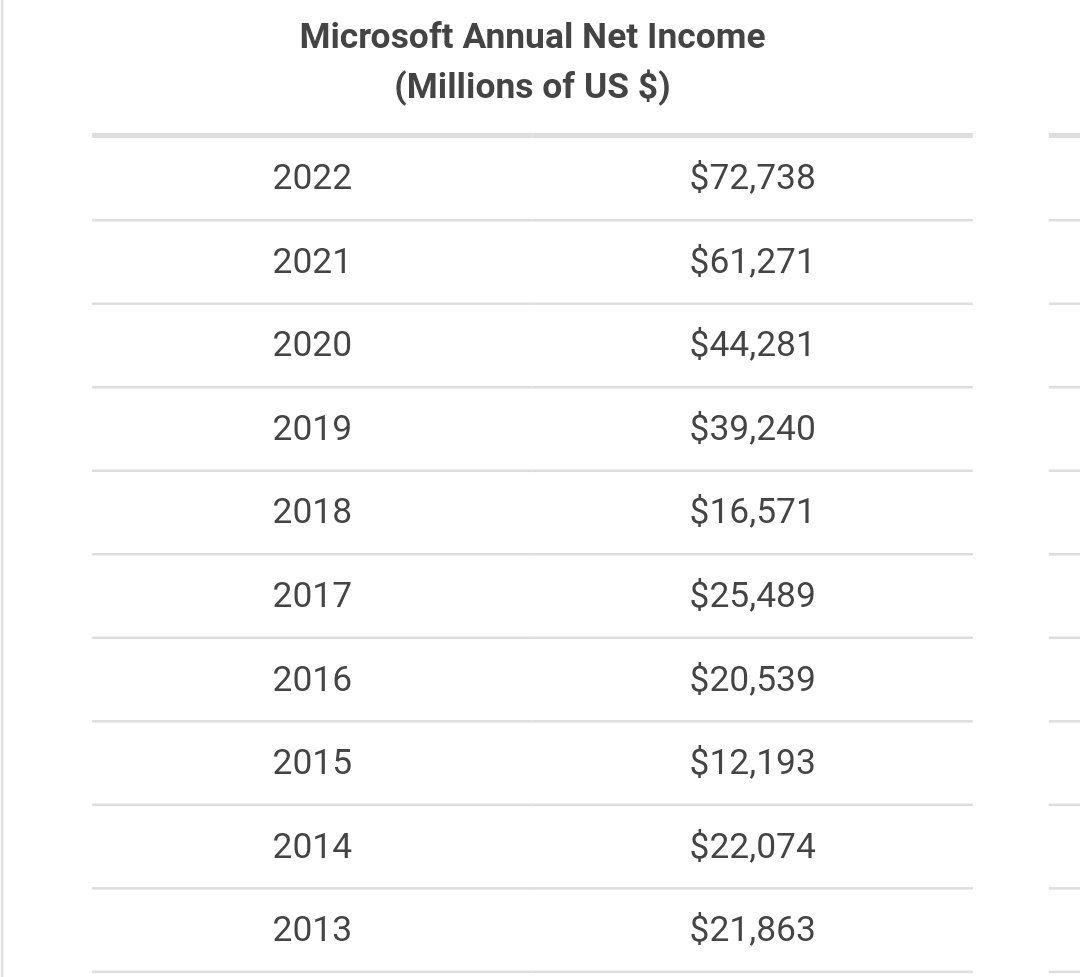This screenshot has height=977, width=1080.
Task: Click the $61,271 net income value
Action: pyautogui.click(x=752, y=262)
